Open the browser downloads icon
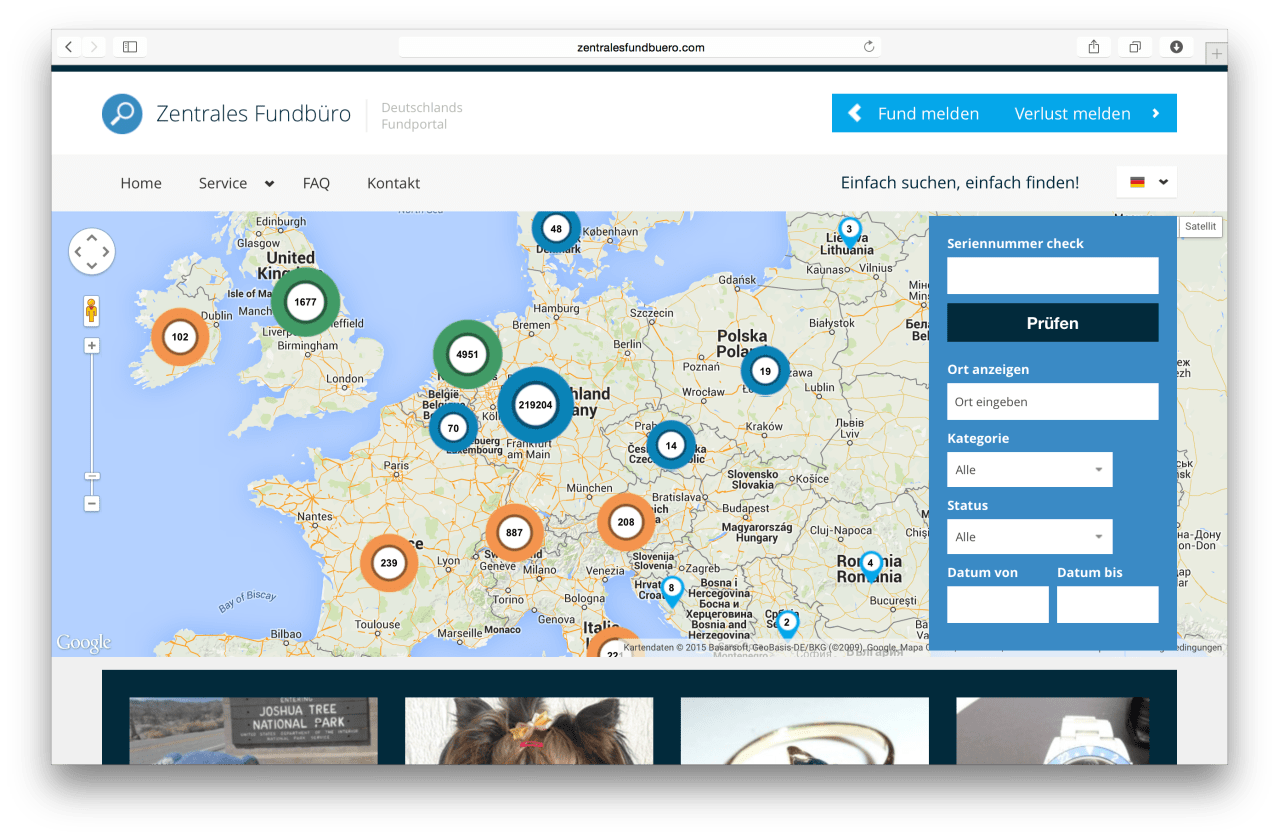The height and width of the screenshot is (838, 1279). click(x=1176, y=47)
